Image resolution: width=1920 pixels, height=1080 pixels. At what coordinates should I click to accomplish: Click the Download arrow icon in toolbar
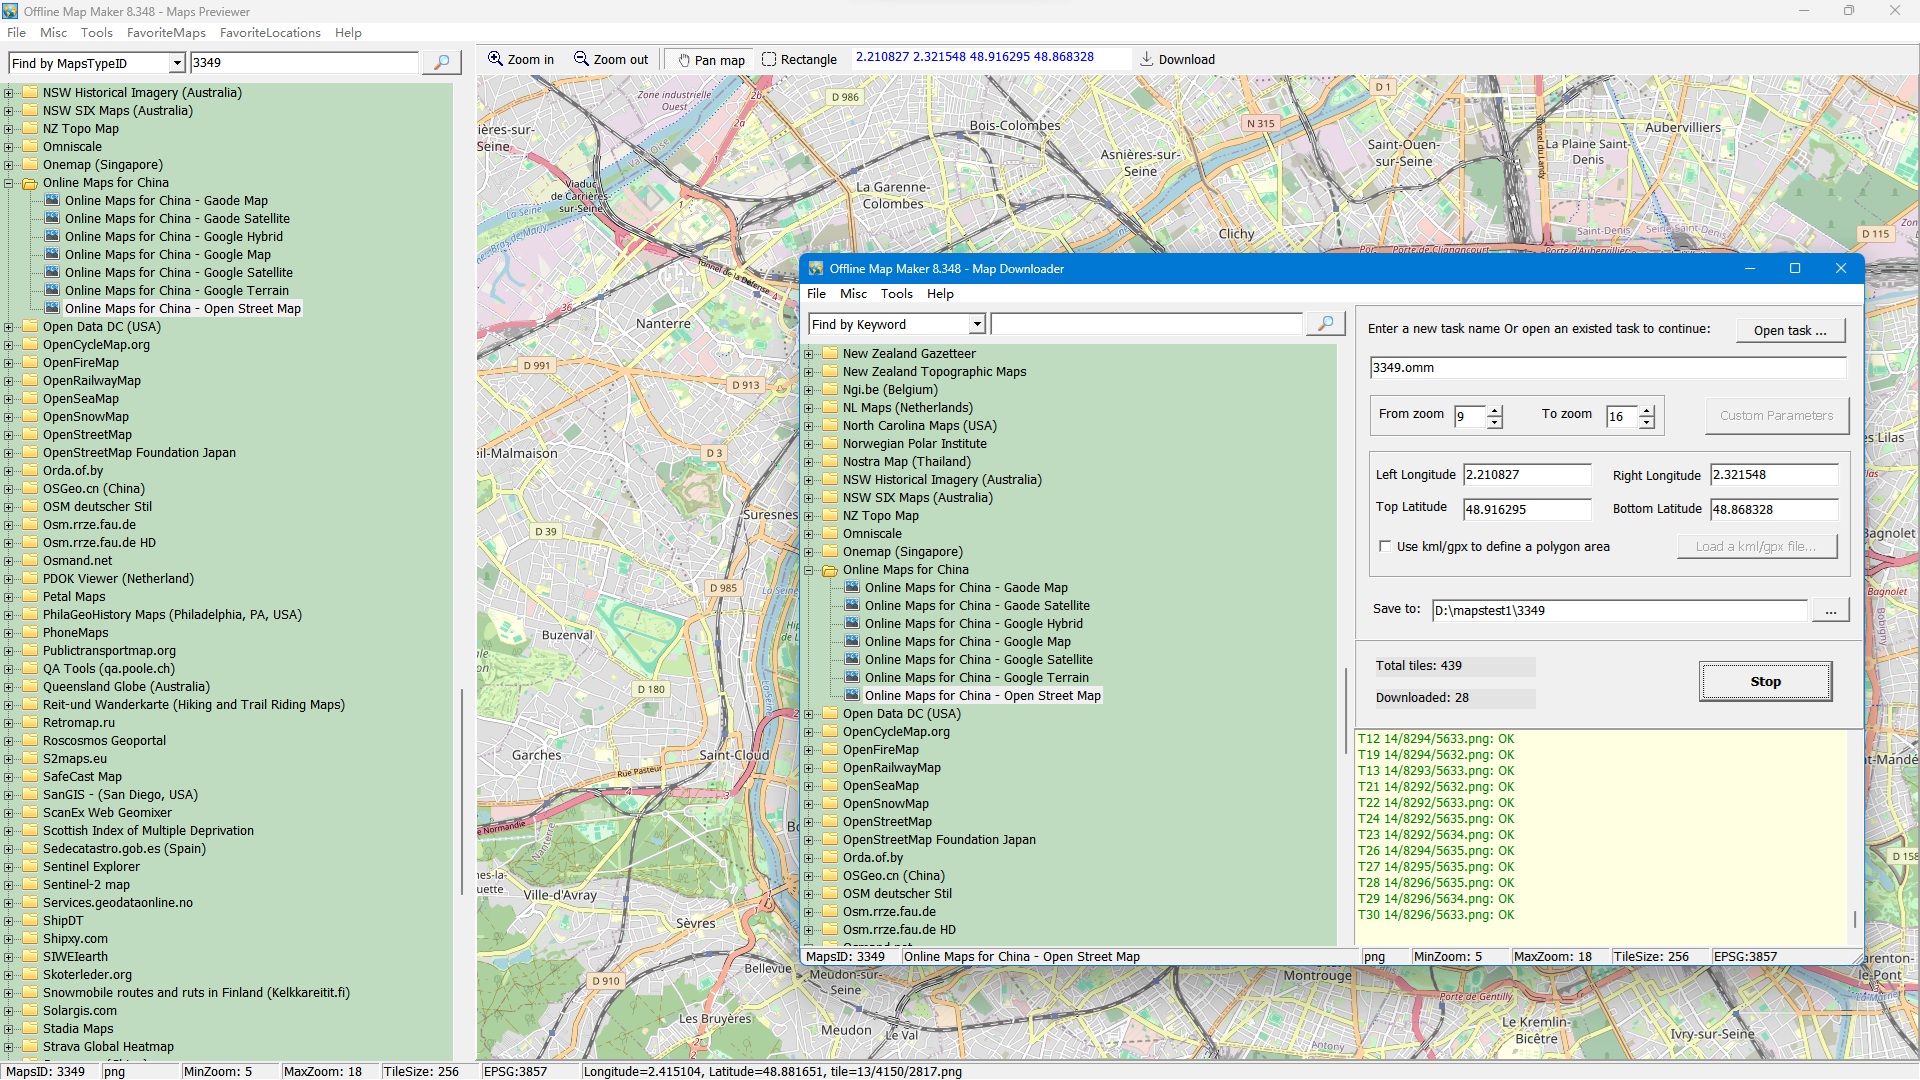coord(1147,59)
